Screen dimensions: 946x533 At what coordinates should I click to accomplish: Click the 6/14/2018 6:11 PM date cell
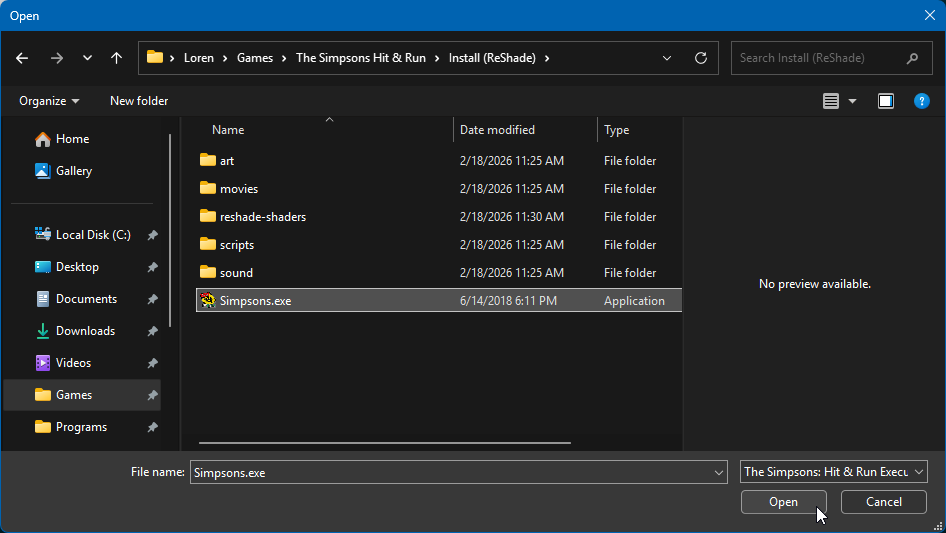click(x=508, y=301)
